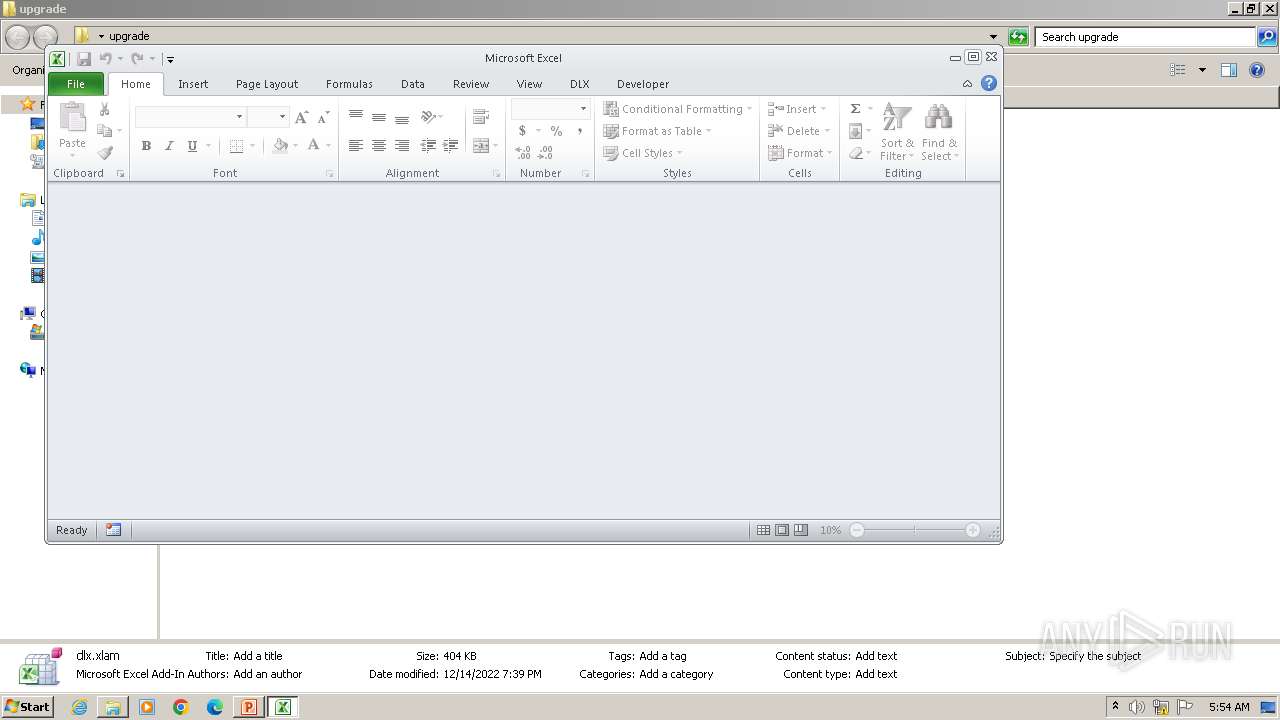
Task: Switch to the Insert tab
Action: (x=193, y=84)
